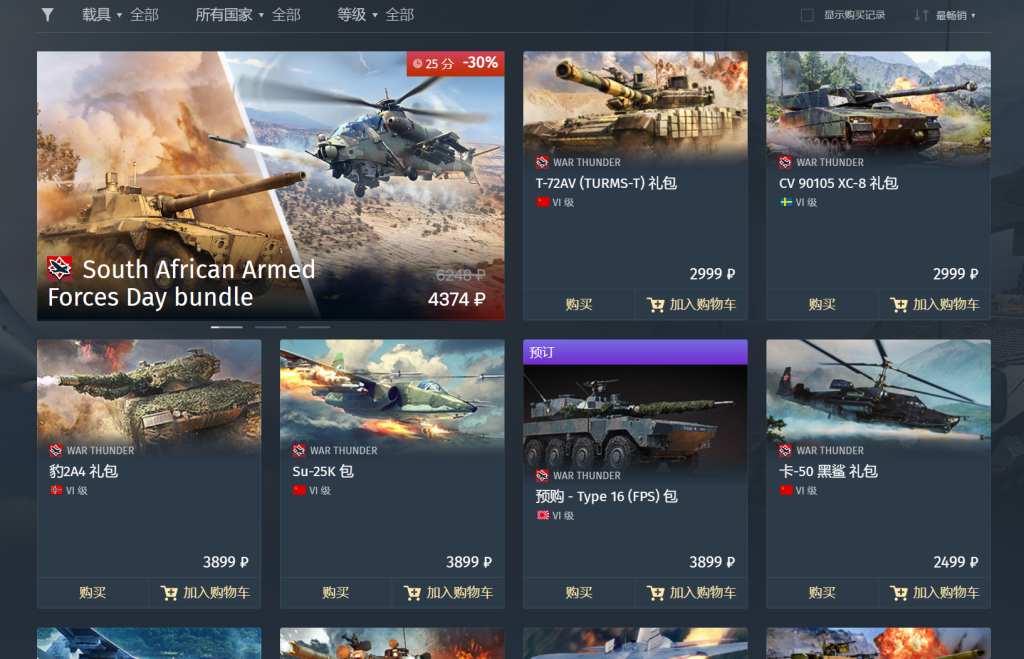Viewport: 1024px width, 659px height.
Task: Add 预购 Type 16 (FPS) 包 to cart
Action: [692, 592]
